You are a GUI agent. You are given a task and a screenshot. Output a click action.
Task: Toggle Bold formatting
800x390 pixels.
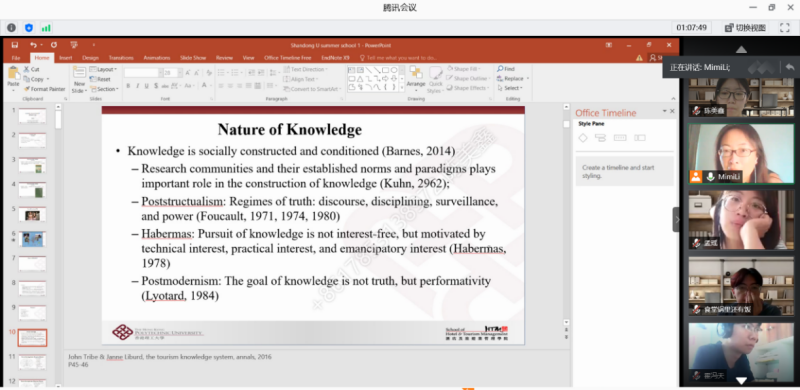tap(129, 86)
